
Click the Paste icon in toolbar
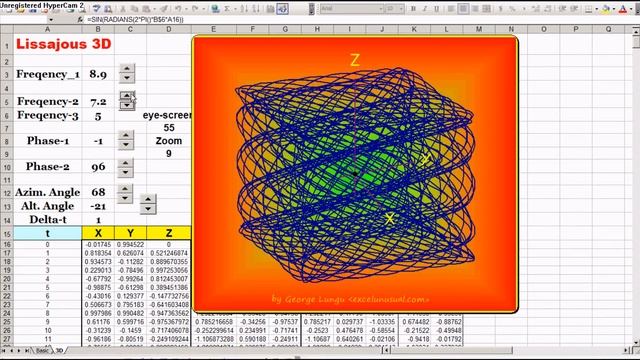tap(146, 9)
